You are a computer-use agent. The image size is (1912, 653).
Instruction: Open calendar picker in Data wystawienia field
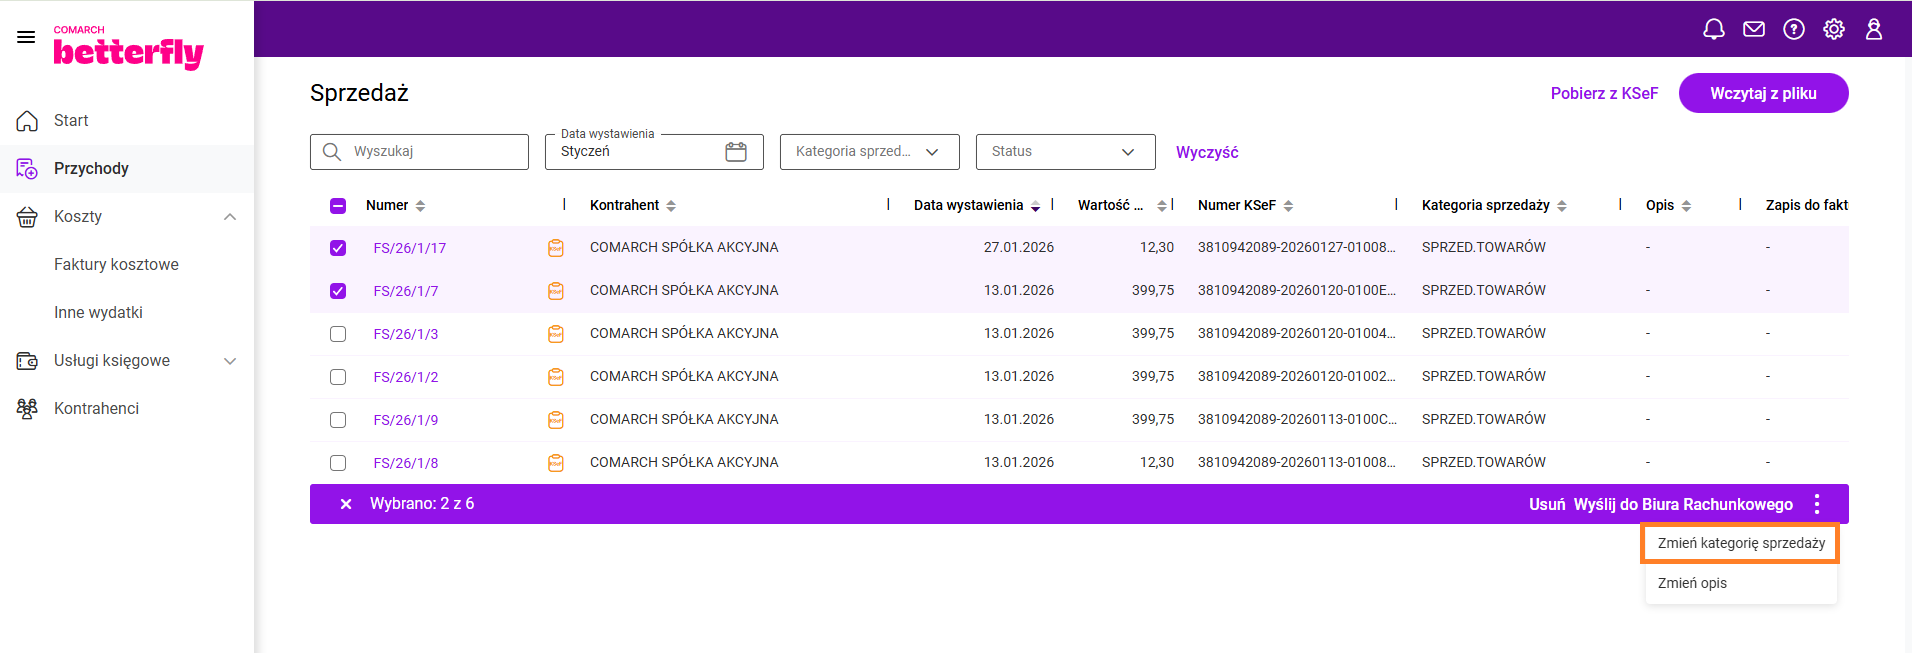(x=736, y=152)
